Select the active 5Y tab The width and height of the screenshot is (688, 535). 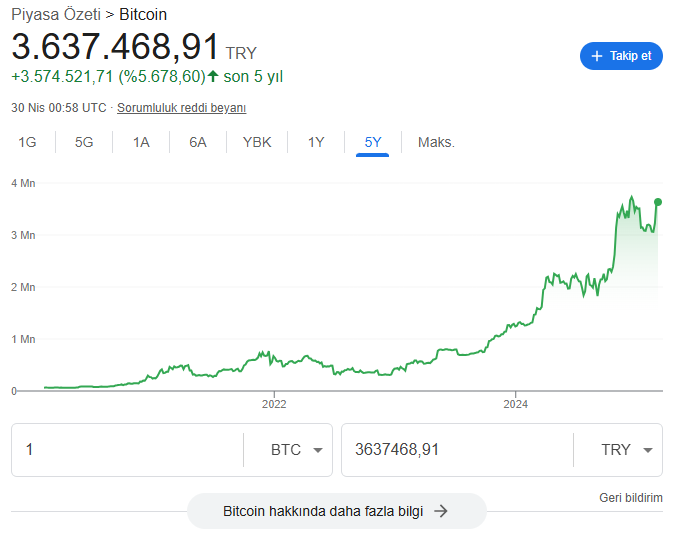pyautogui.click(x=373, y=142)
